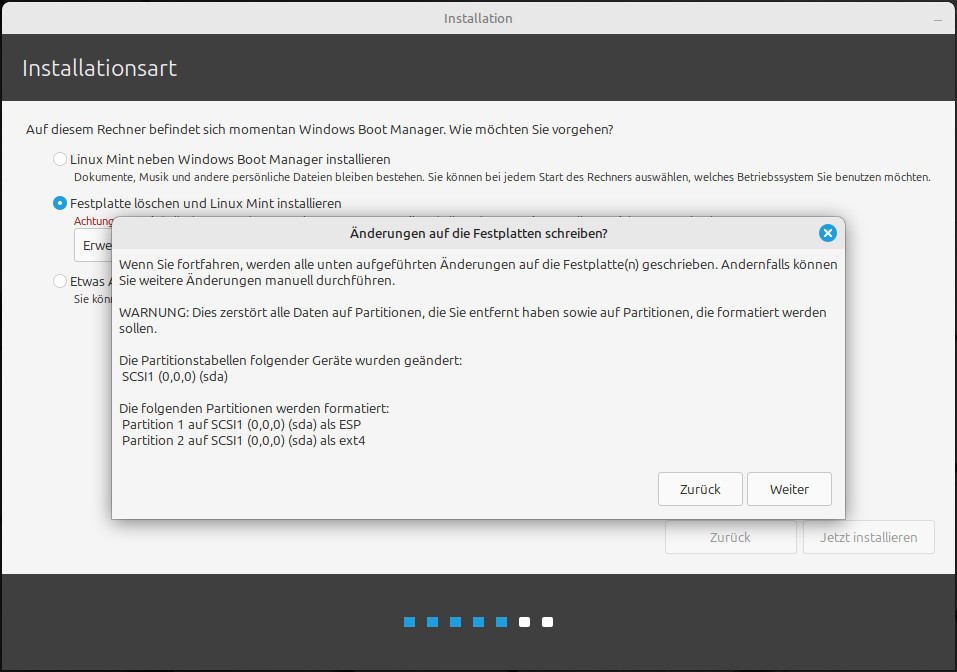Click the line 'Partition 2 auf SCSI1 (0,0,0) (sda) als ext4'
Image resolution: width=957 pixels, height=672 pixels.
click(244, 441)
